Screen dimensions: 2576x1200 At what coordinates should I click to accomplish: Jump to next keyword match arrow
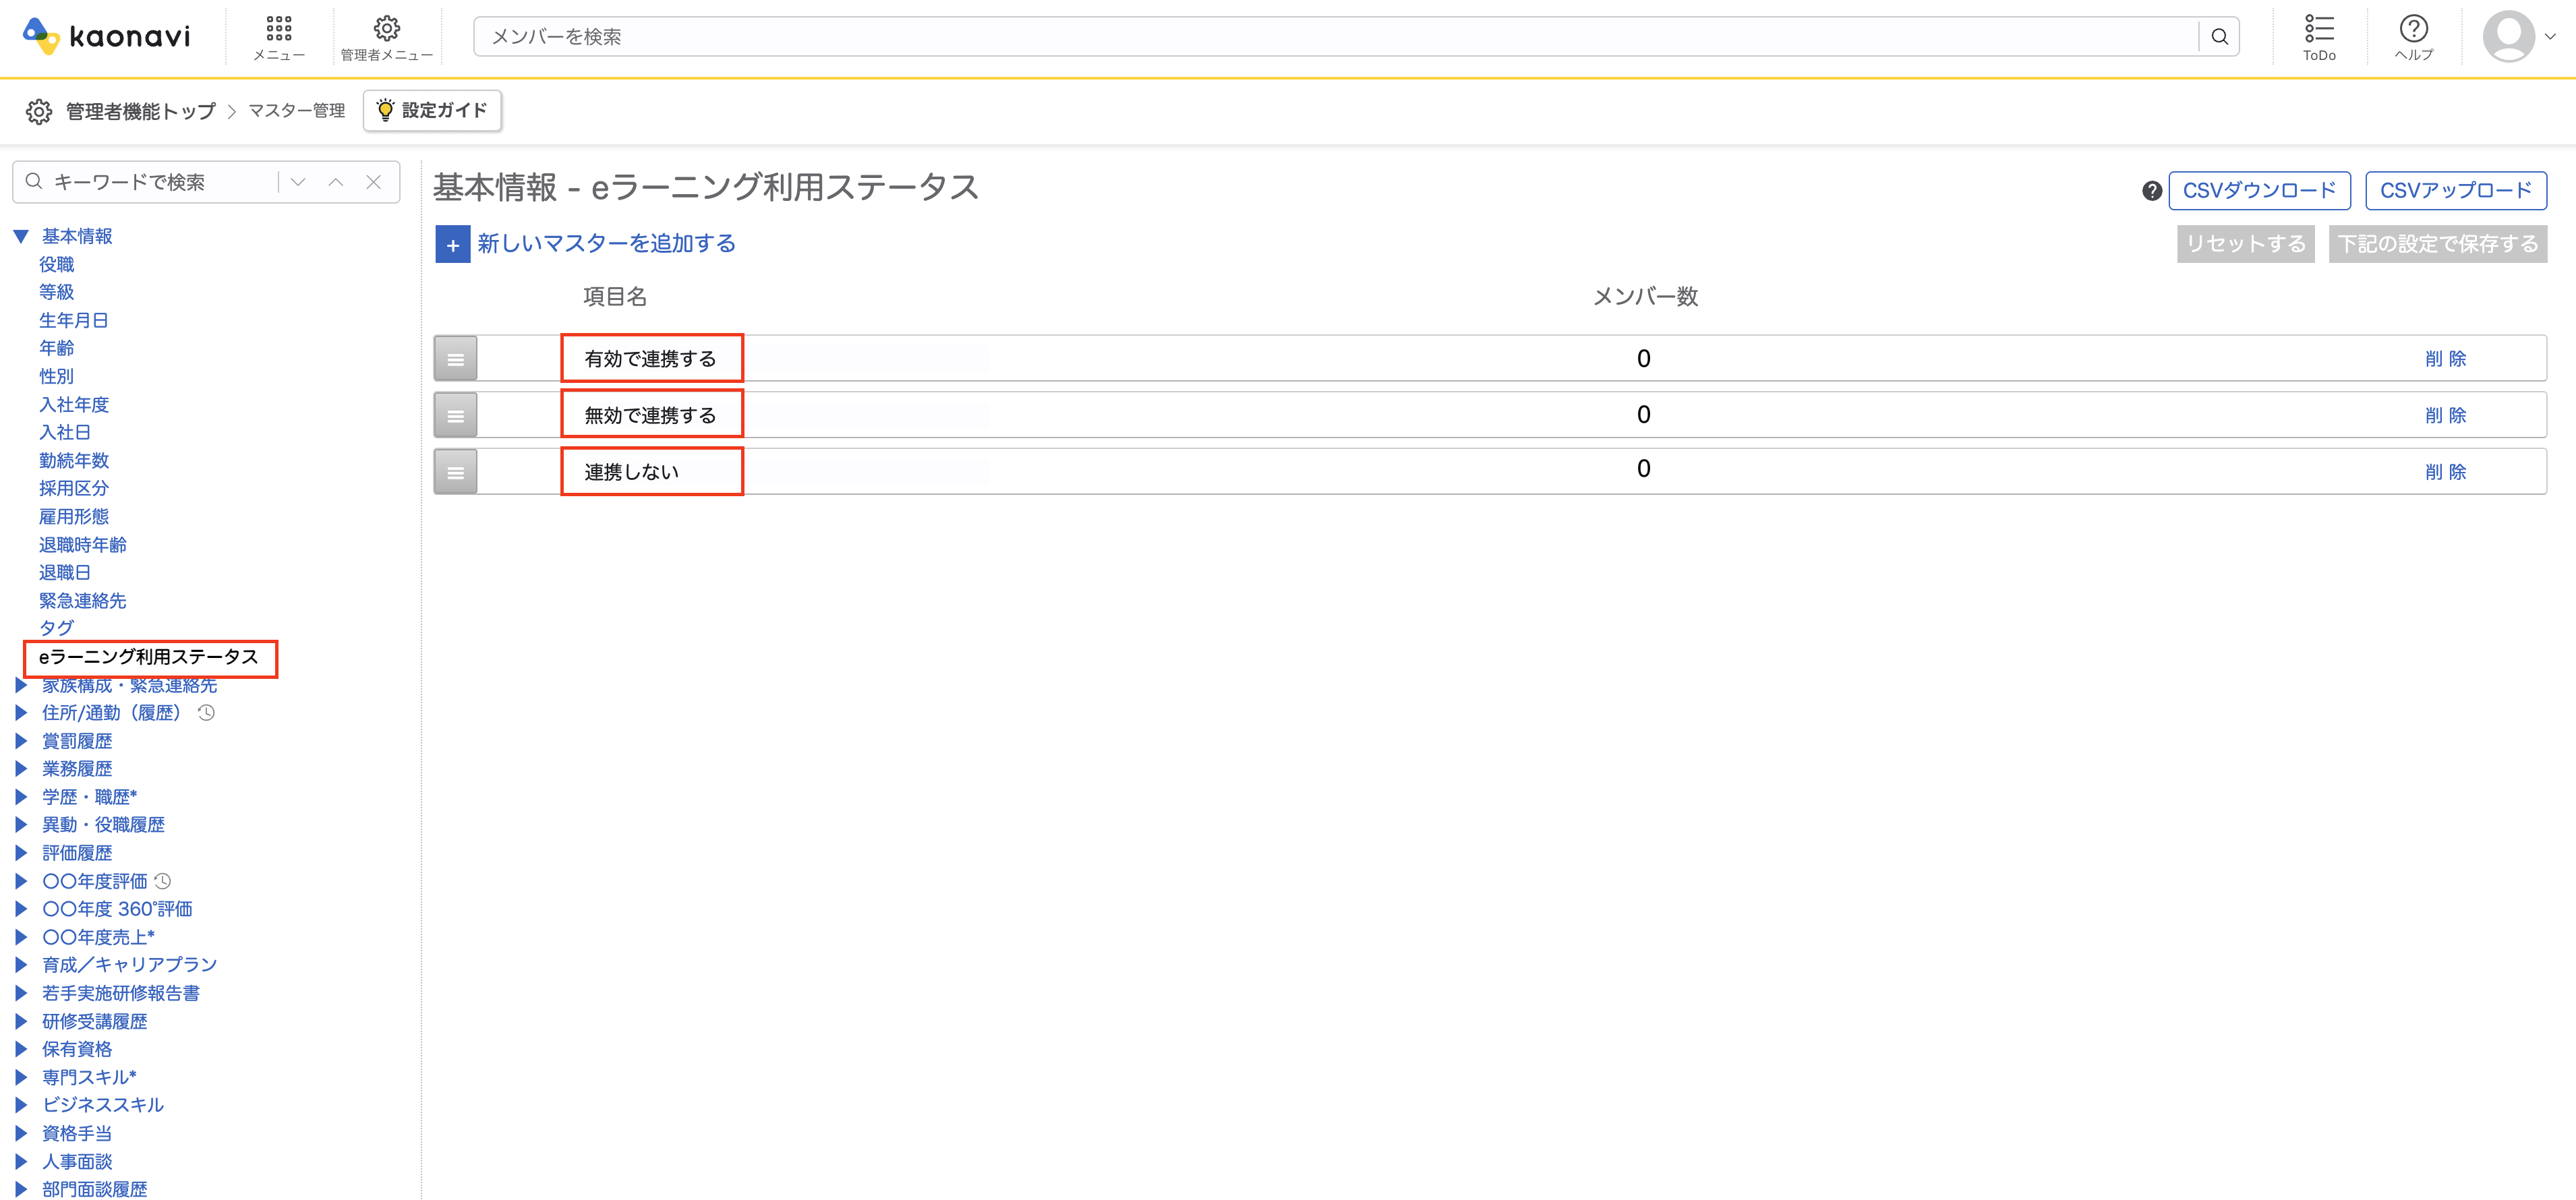298,182
